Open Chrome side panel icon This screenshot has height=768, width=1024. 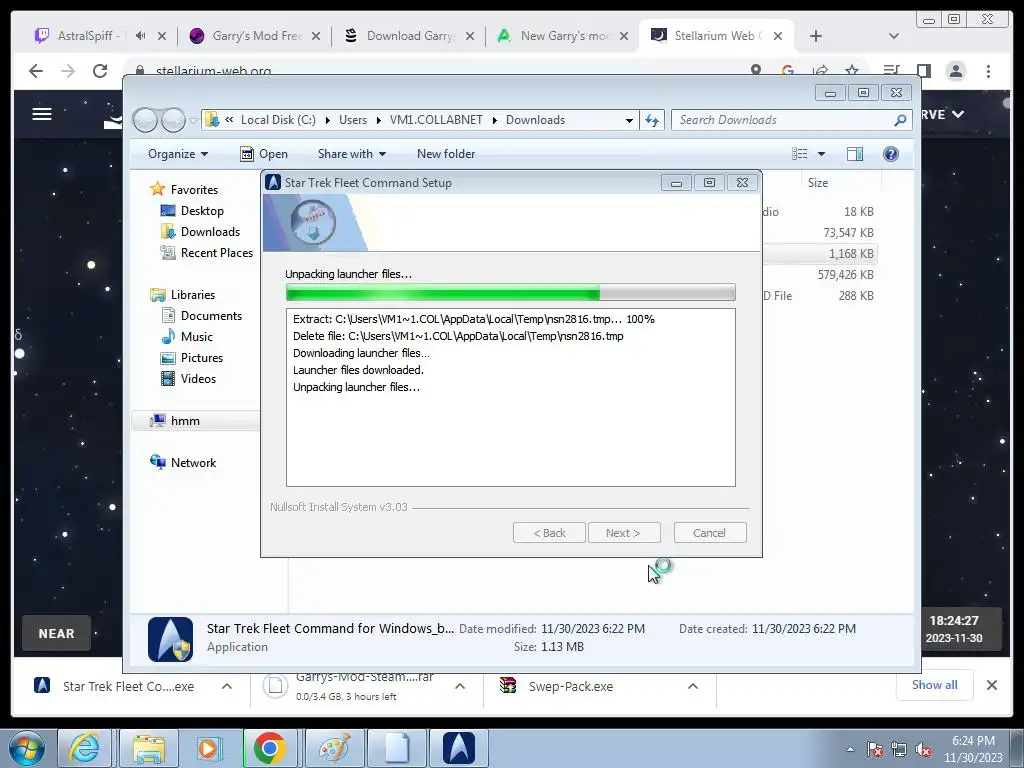(923, 71)
